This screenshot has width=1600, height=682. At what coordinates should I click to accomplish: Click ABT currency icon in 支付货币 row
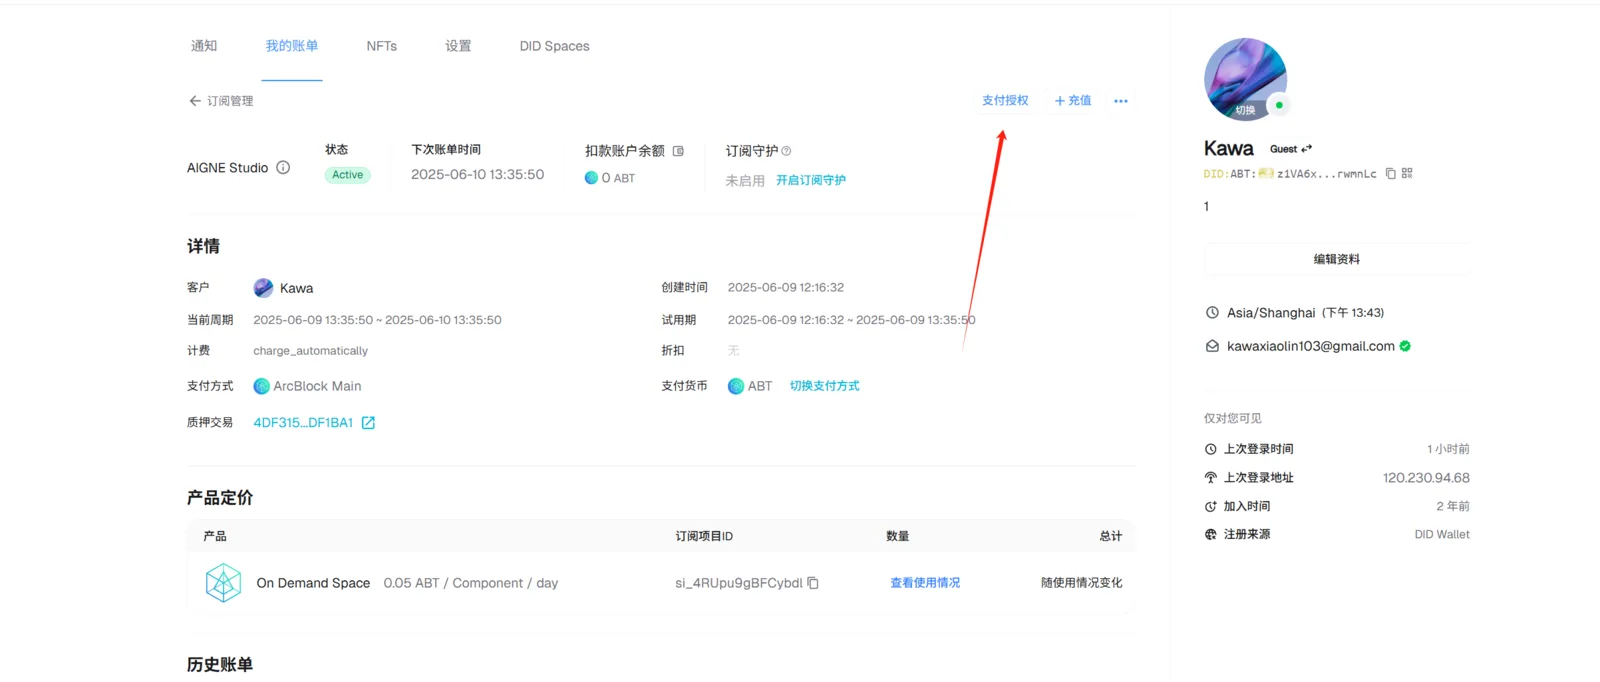pyautogui.click(x=736, y=386)
